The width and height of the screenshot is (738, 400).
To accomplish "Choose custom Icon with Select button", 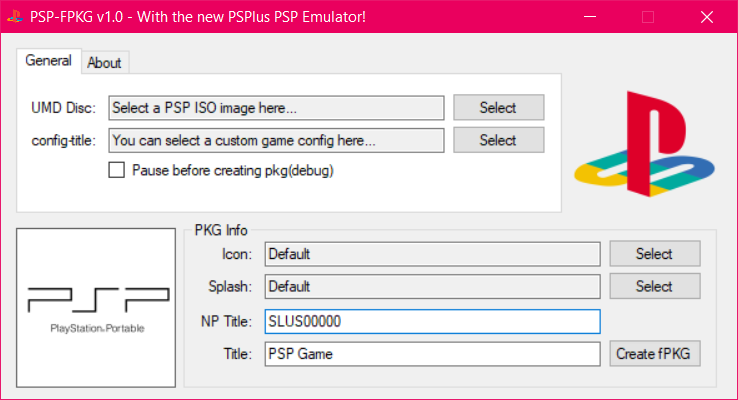I will click(x=654, y=254).
